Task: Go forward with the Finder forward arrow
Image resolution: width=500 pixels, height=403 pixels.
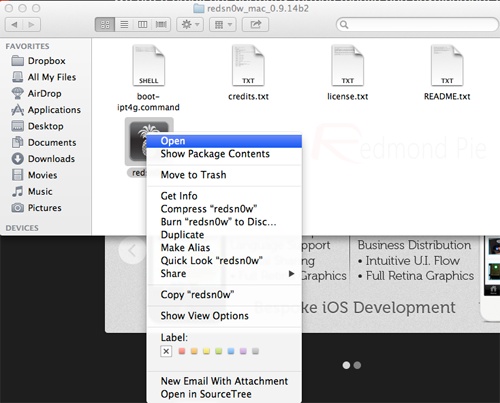Action: (x=32, y=25)
